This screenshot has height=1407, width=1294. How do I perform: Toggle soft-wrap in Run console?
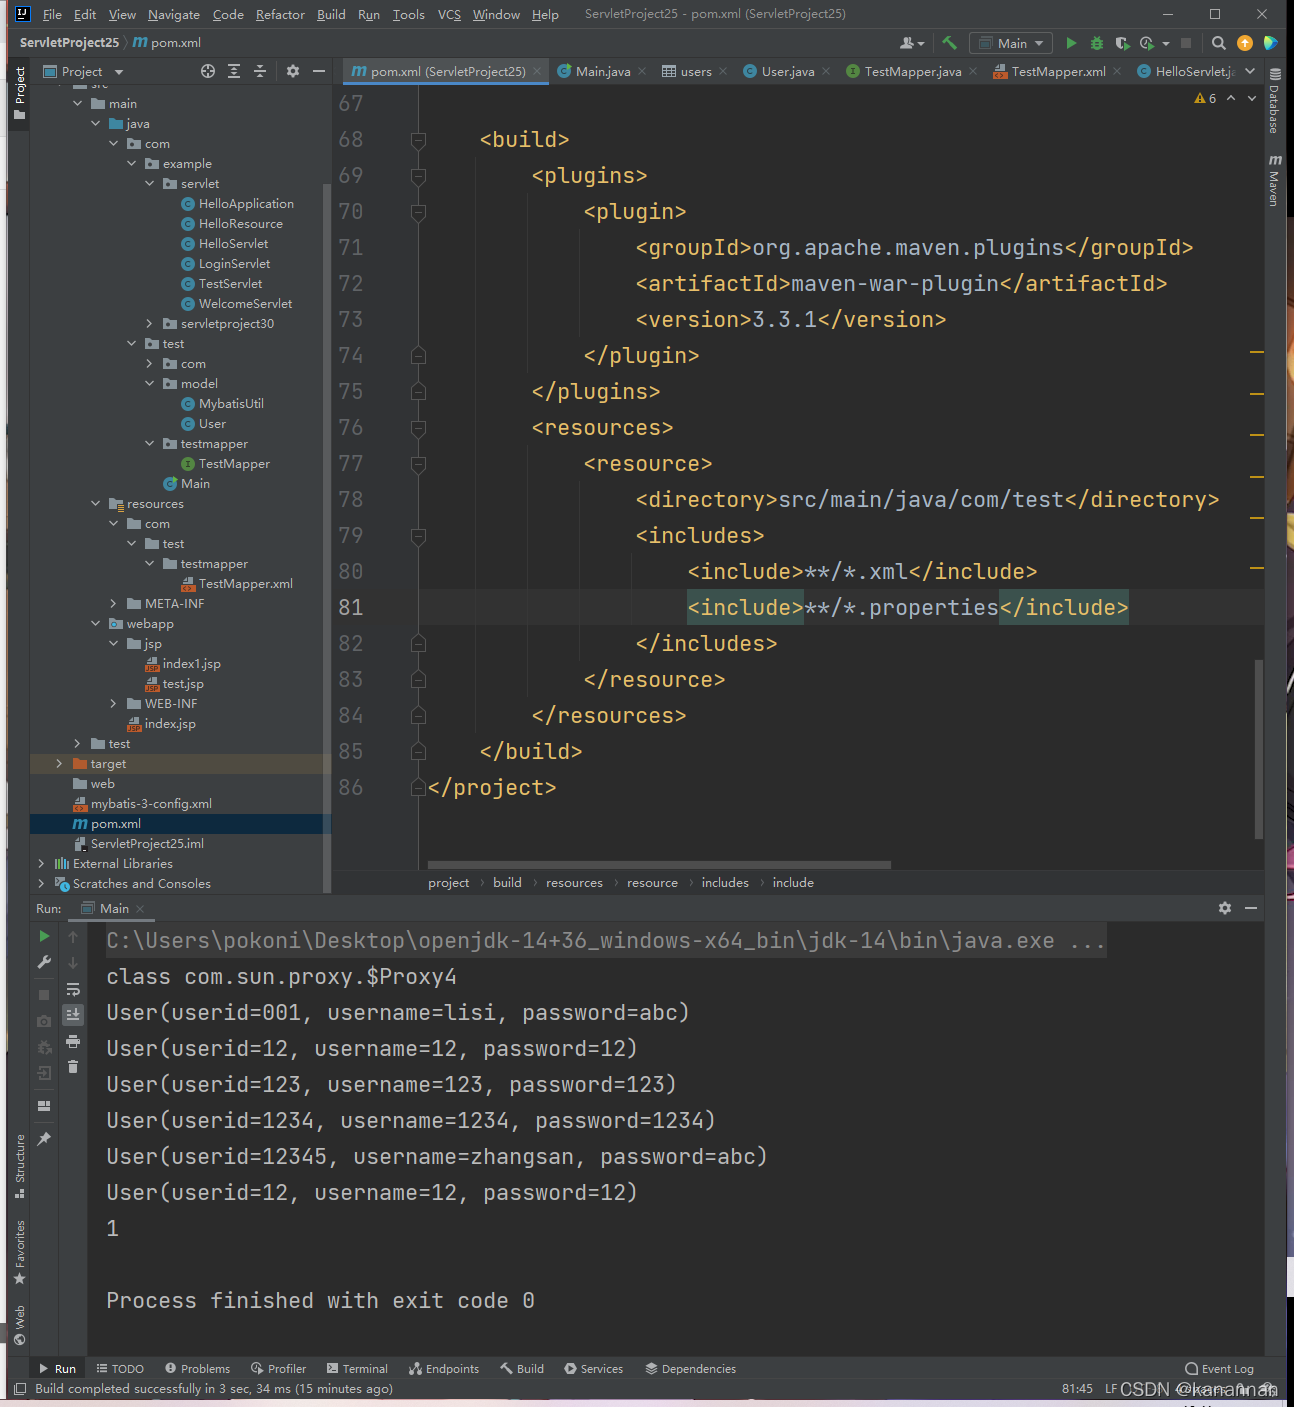click(73, 989)
